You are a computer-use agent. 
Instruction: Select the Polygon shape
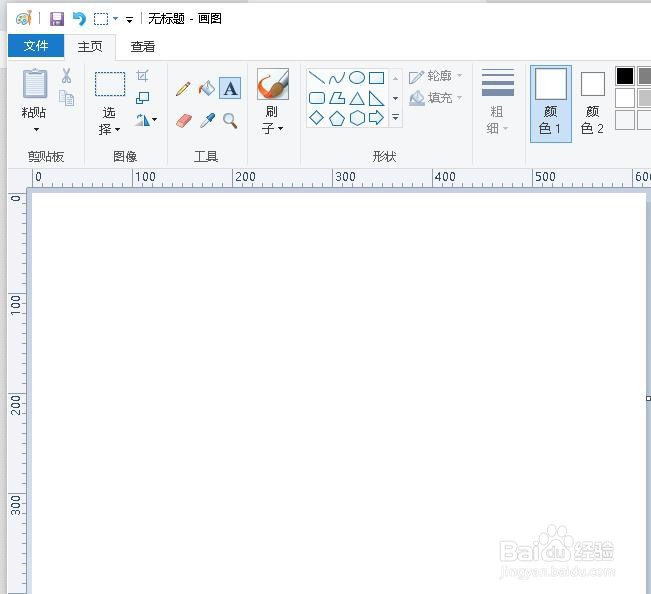[337, 98]
